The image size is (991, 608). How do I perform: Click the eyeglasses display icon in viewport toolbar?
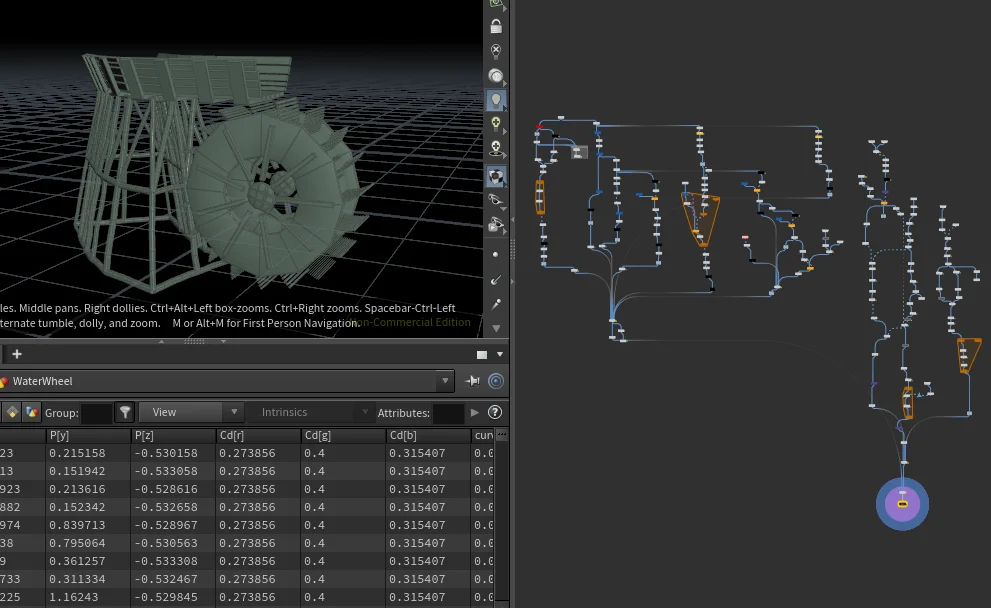(496, 201)
